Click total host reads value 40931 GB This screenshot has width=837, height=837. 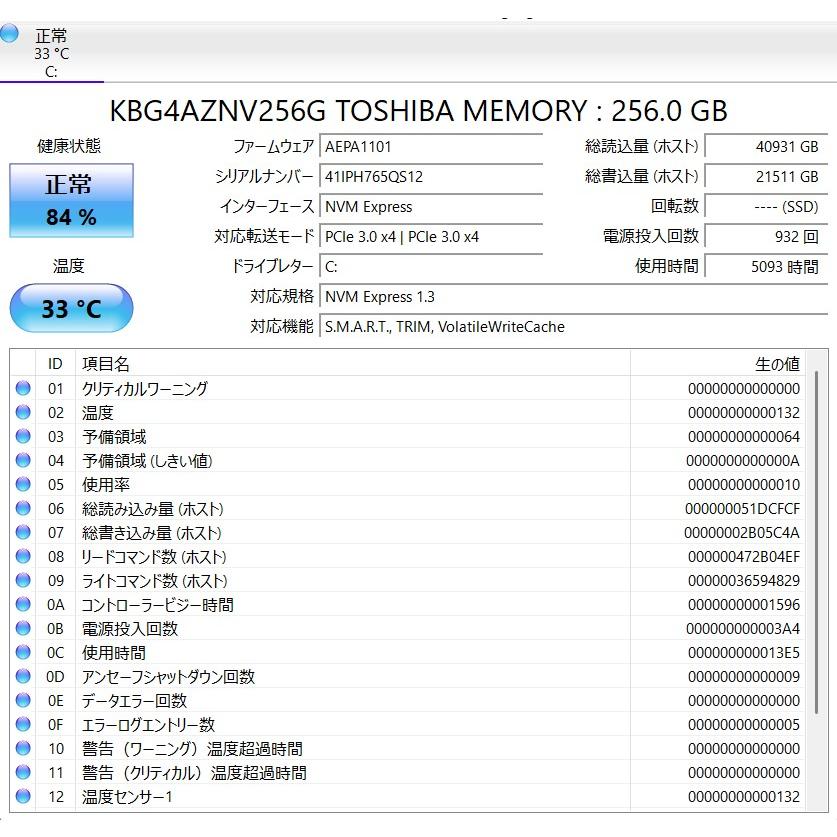767,146
